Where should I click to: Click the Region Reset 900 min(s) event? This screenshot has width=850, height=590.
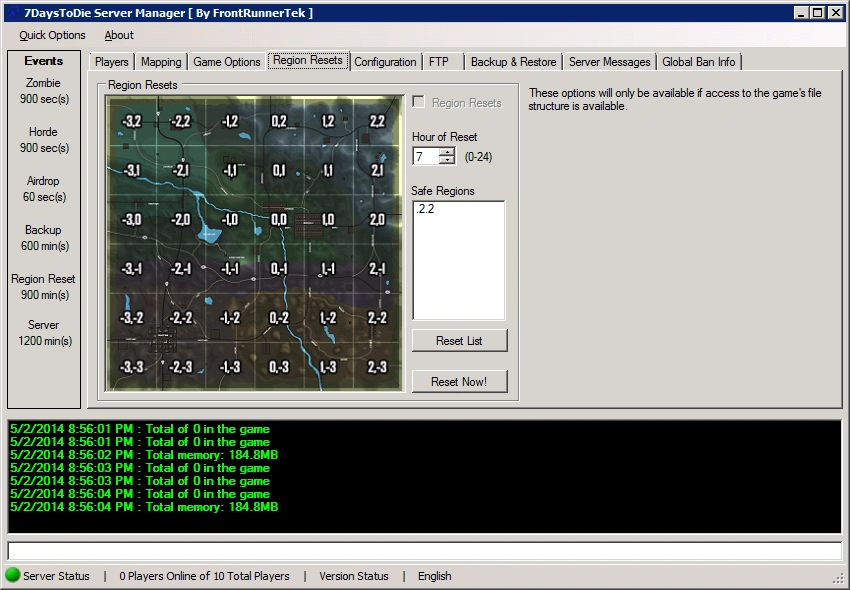pos(44,287)
